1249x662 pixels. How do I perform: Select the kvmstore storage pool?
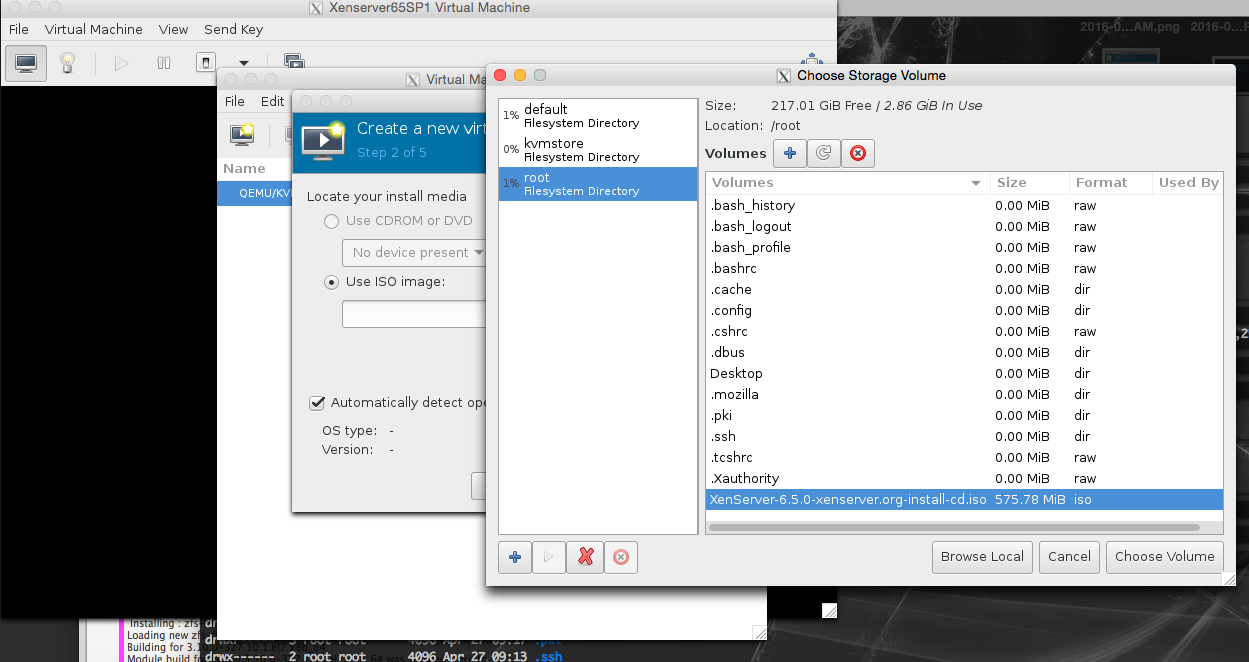[x=598, y=150]
